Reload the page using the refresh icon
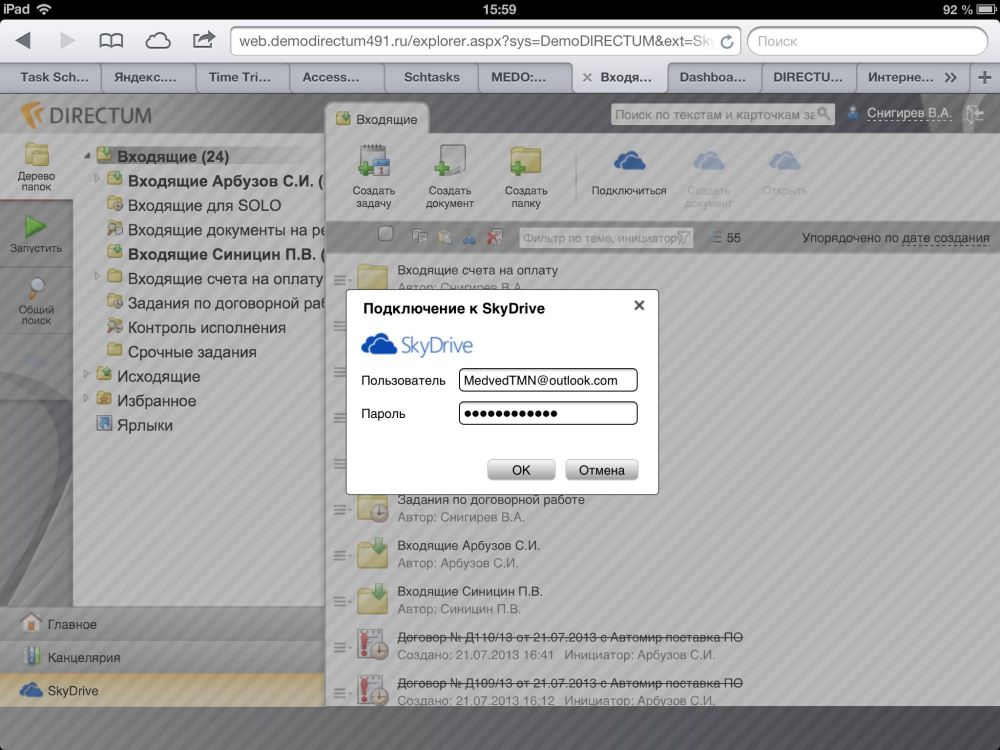1000x750 pixels. (726, 41)
